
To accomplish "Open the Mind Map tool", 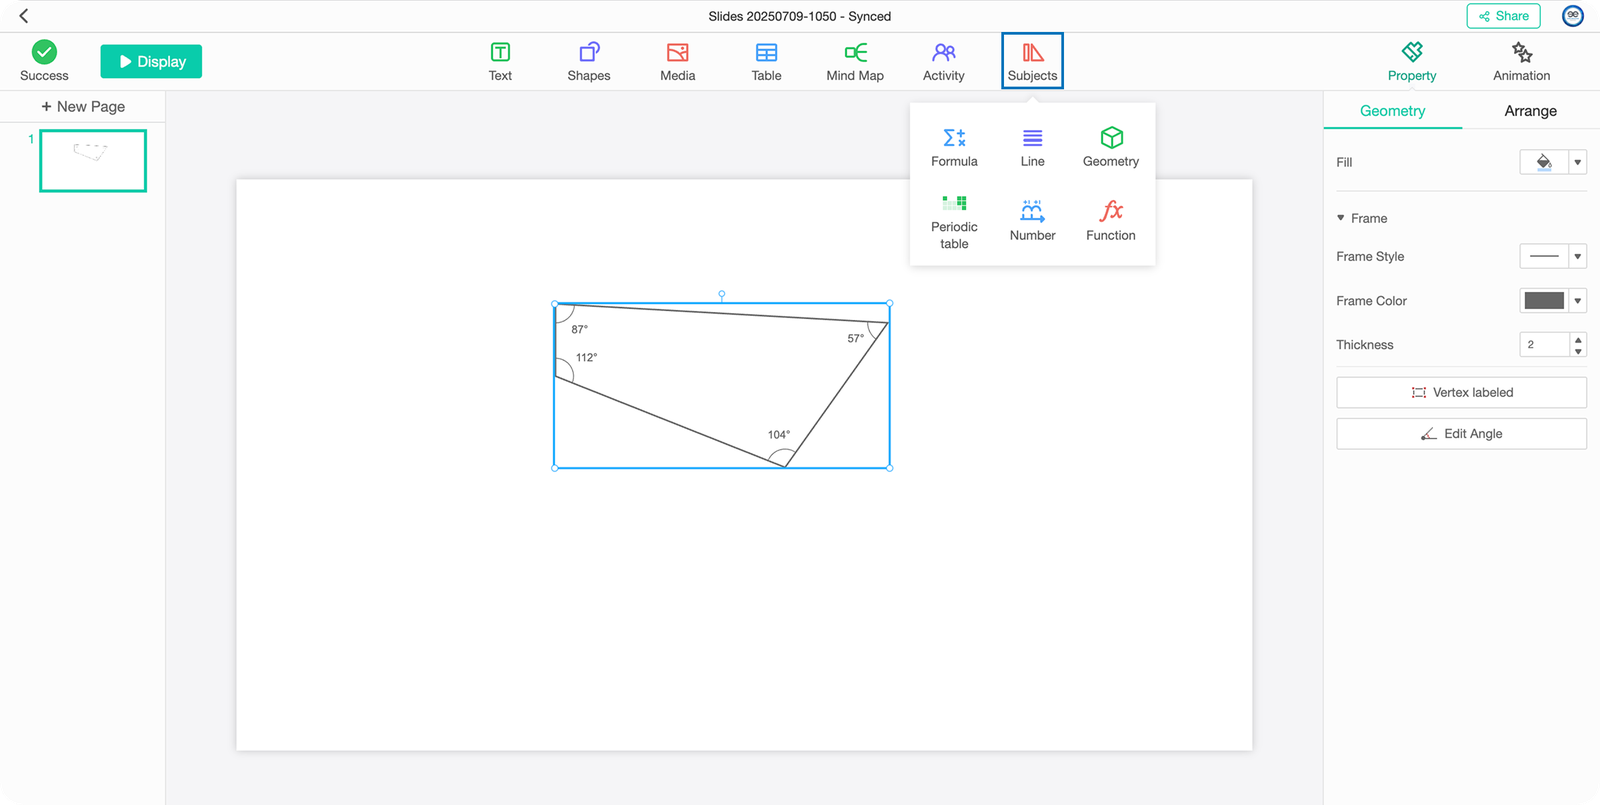I will click(854, 61).
